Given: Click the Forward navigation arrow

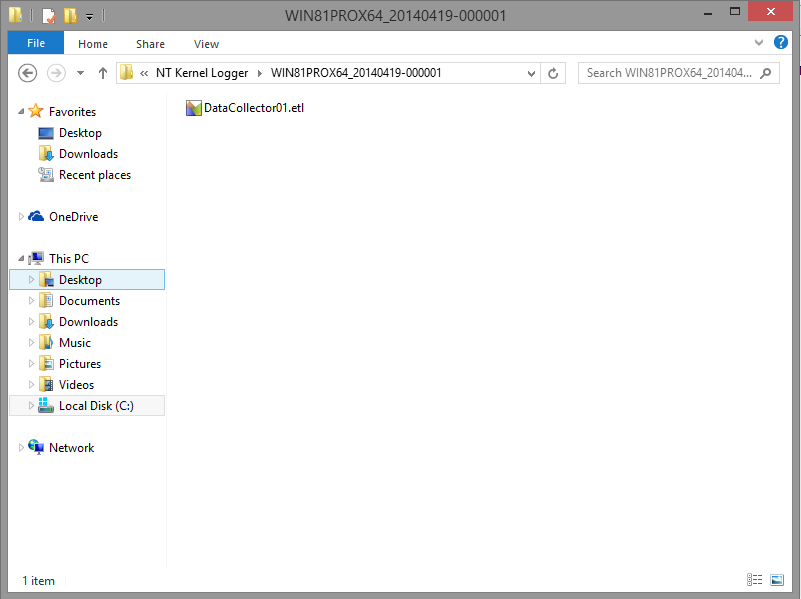Looking at the screenshot, I should click(x=56, y=73).
